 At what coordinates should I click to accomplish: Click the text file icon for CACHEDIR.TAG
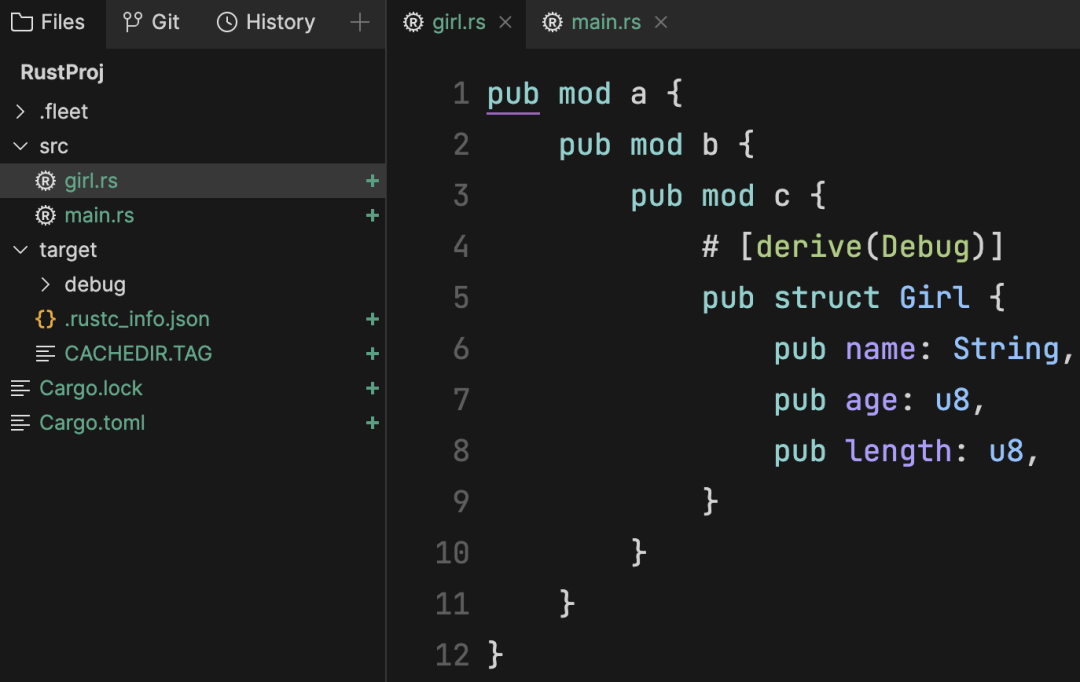[45, 354]
